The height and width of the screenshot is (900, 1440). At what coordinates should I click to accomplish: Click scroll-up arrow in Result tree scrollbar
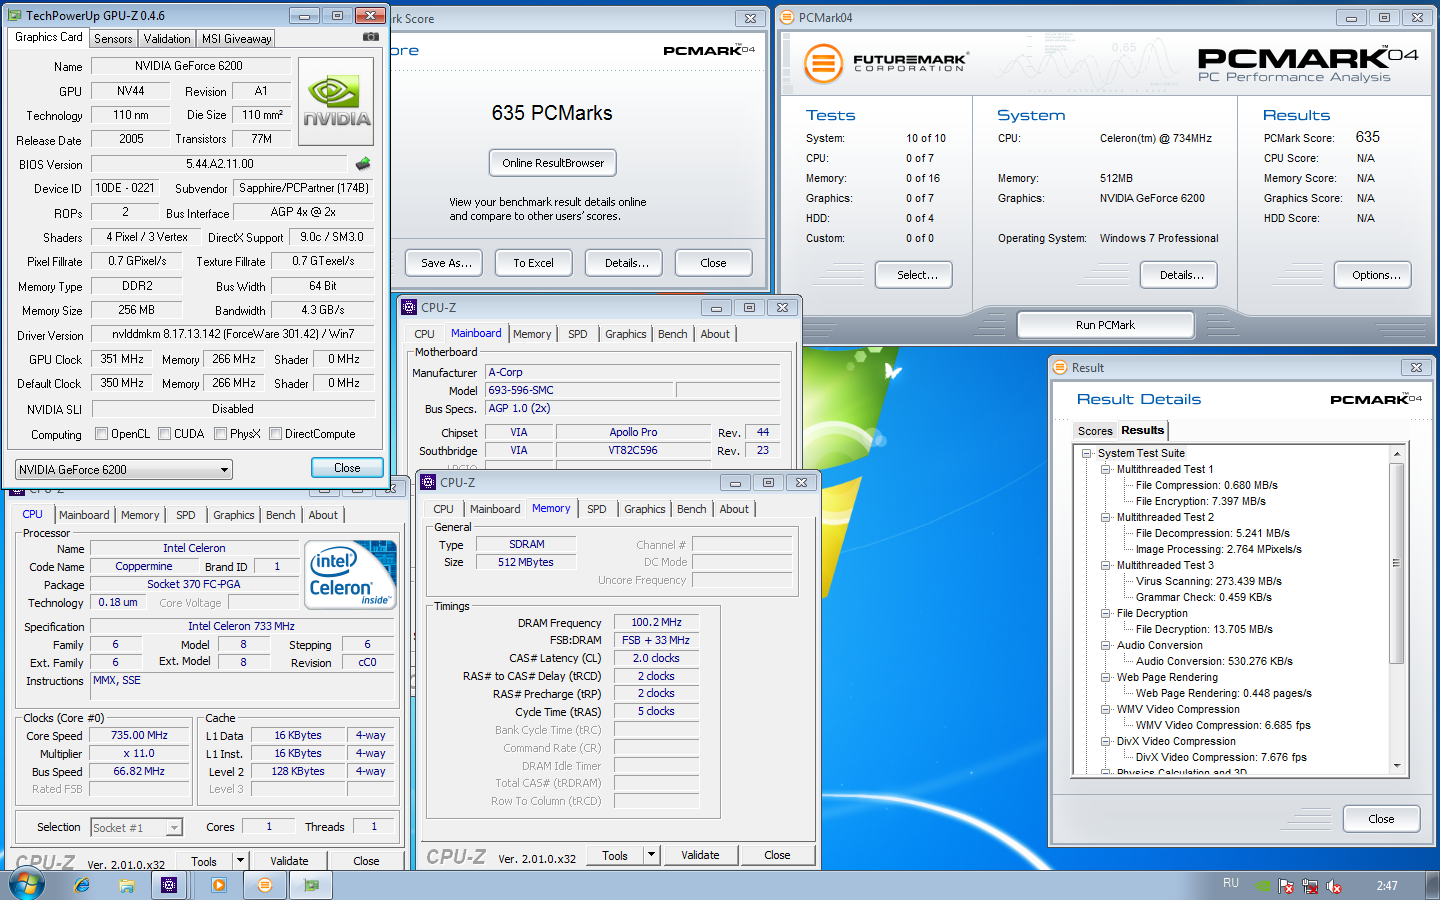tap(1397, 454)
